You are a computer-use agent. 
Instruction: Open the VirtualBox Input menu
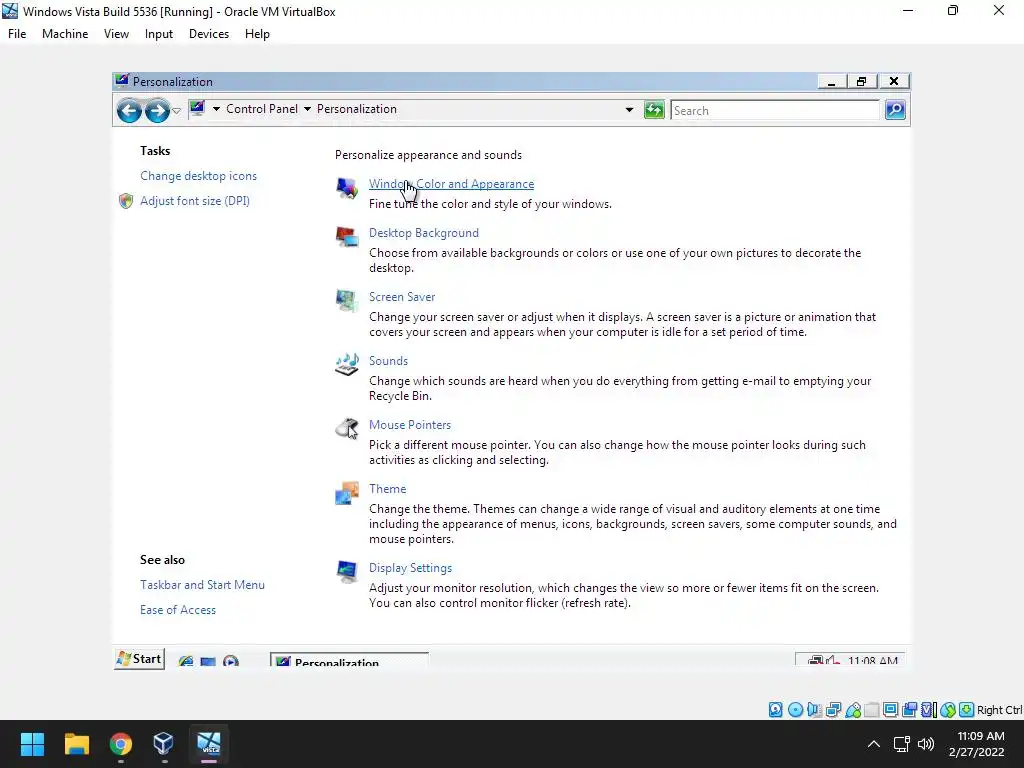click(159, 34)
